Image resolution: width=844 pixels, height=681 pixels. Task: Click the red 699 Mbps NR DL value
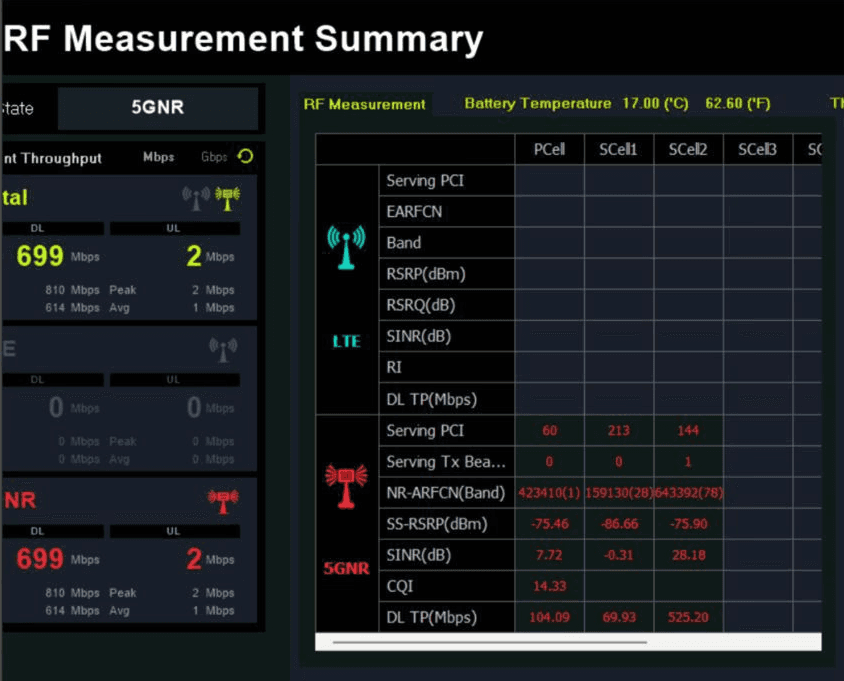click(x=40, y=559)
